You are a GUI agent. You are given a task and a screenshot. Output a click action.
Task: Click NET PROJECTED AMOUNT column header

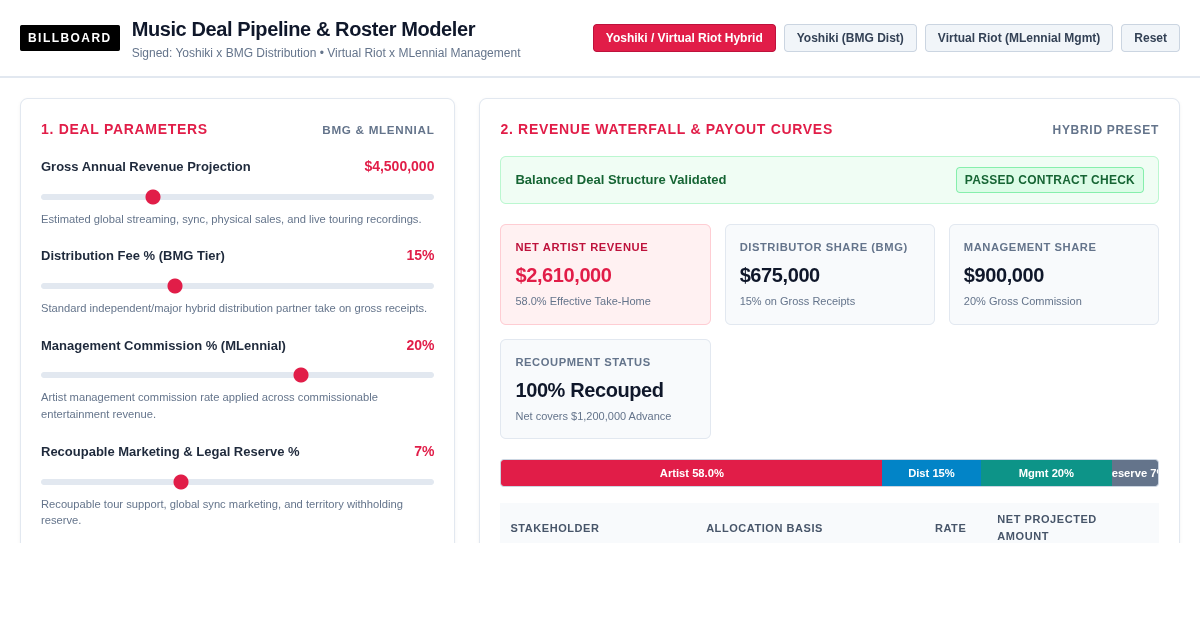1047,527
